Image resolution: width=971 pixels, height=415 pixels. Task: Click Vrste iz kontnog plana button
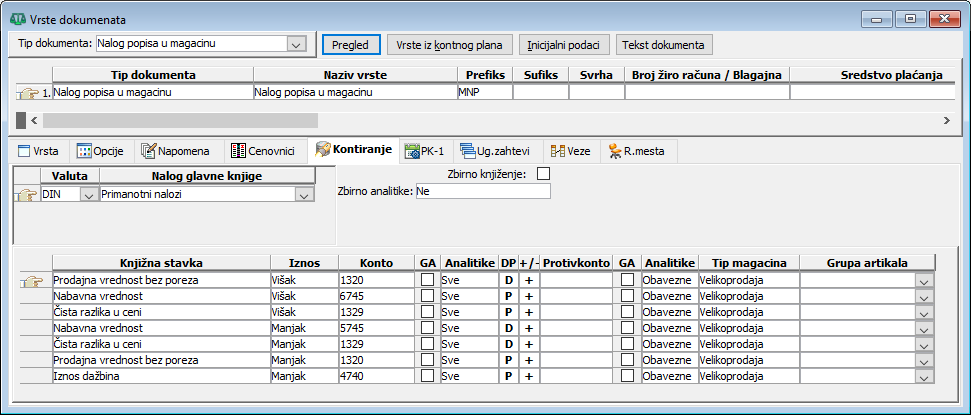point(450,45)
